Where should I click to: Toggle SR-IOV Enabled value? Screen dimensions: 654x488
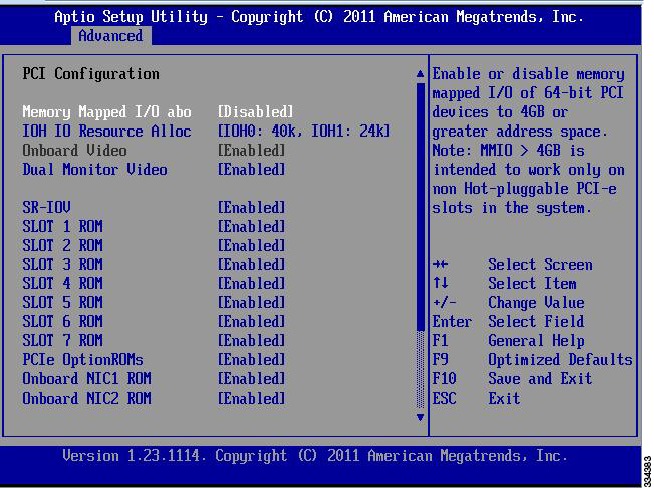[x=252, y=208]
